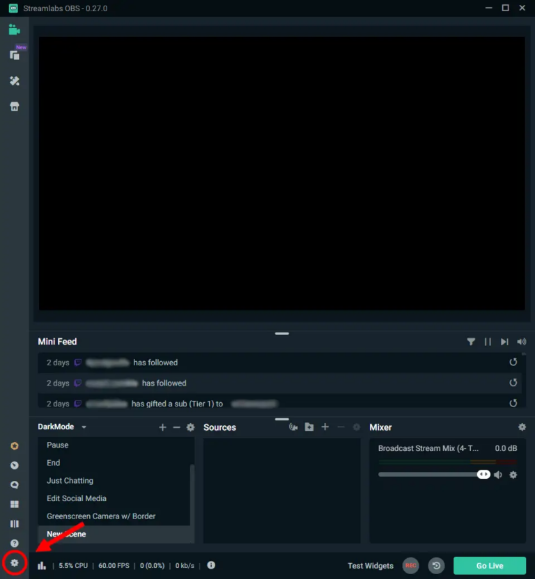Maximize the Streamlabs OBS window
The image size is (536, 581).
(x=506, y=8)
